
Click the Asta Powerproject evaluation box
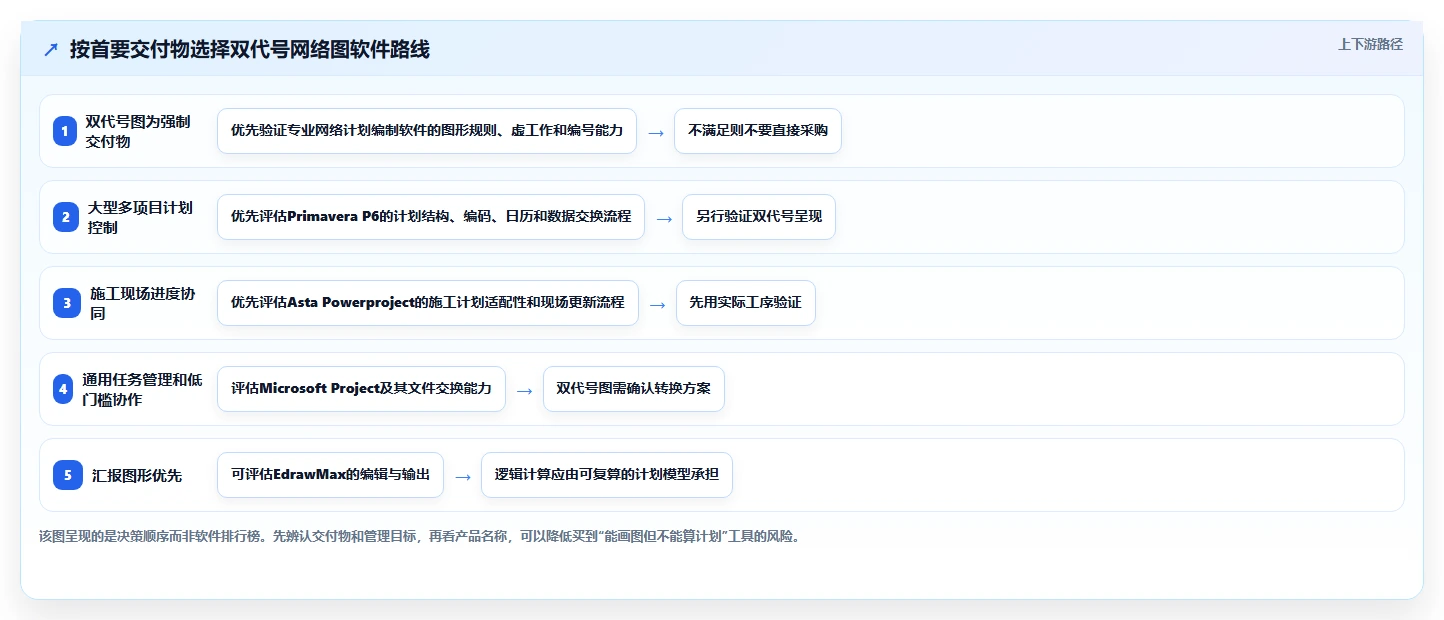(x=428, y=303)
